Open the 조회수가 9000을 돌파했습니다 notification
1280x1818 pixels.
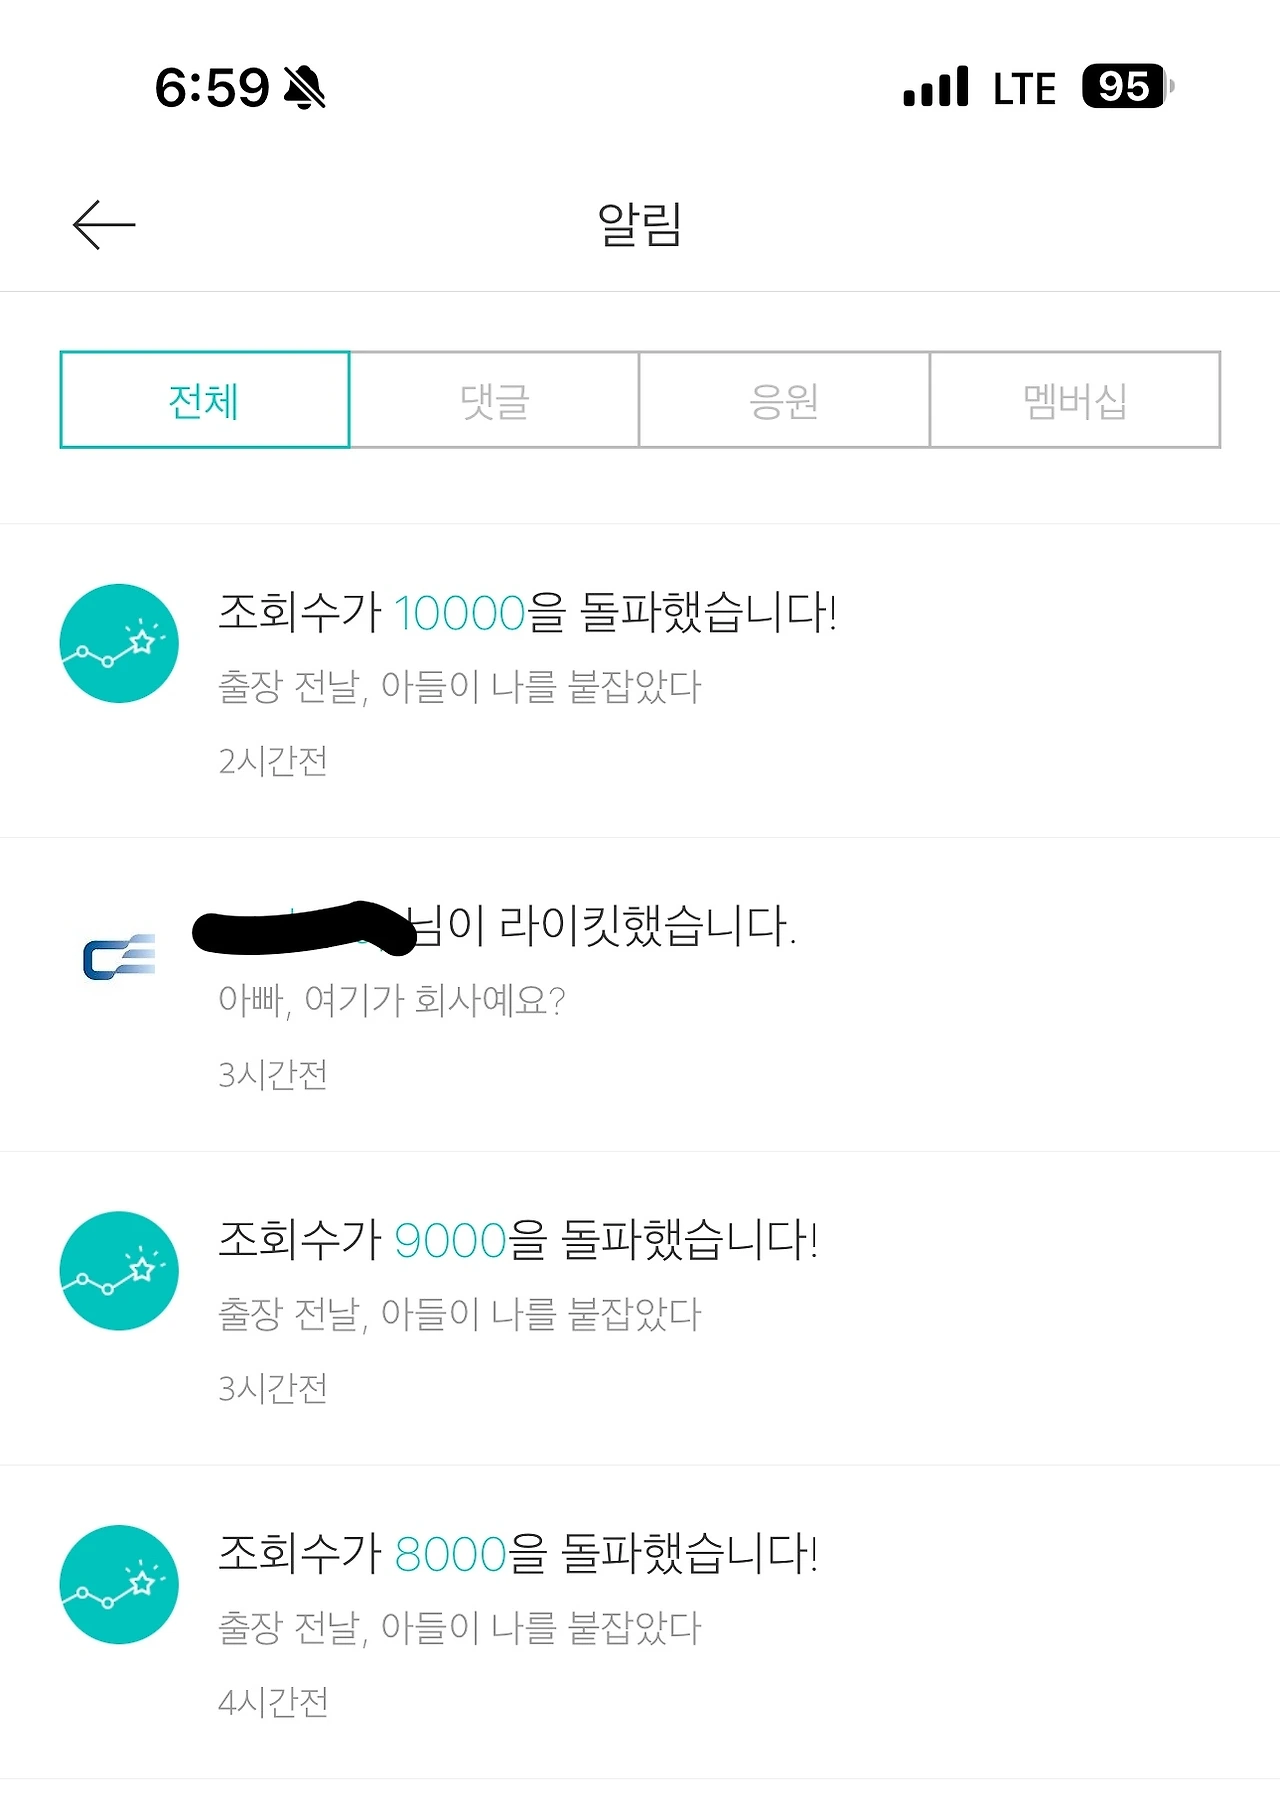tap(640, 1309)
